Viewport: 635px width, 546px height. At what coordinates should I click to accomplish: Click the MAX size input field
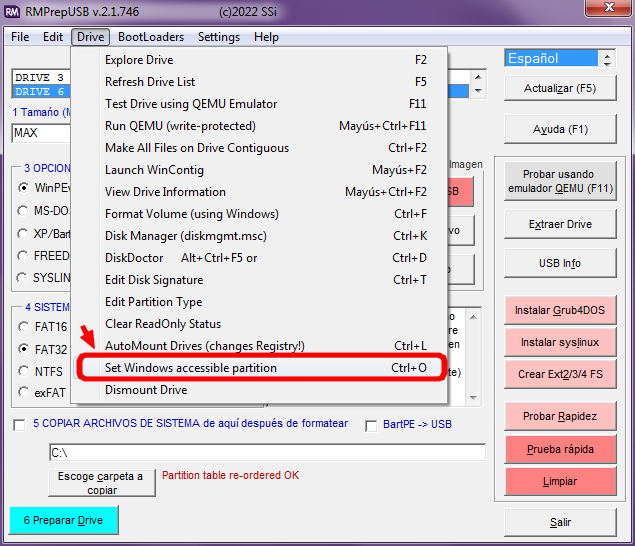[41, 133]
